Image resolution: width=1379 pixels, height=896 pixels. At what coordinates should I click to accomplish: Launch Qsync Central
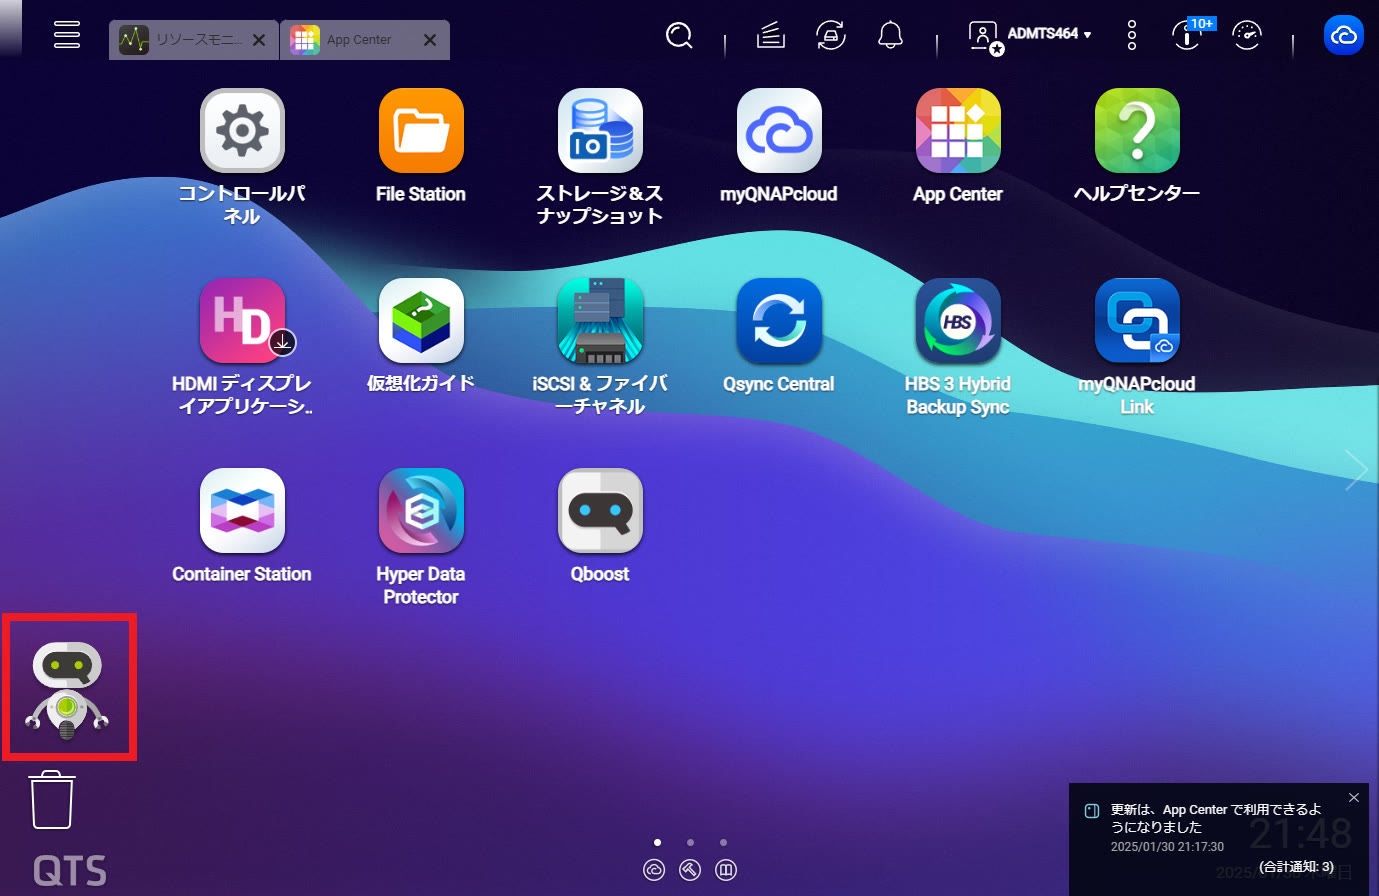[779, 321]
